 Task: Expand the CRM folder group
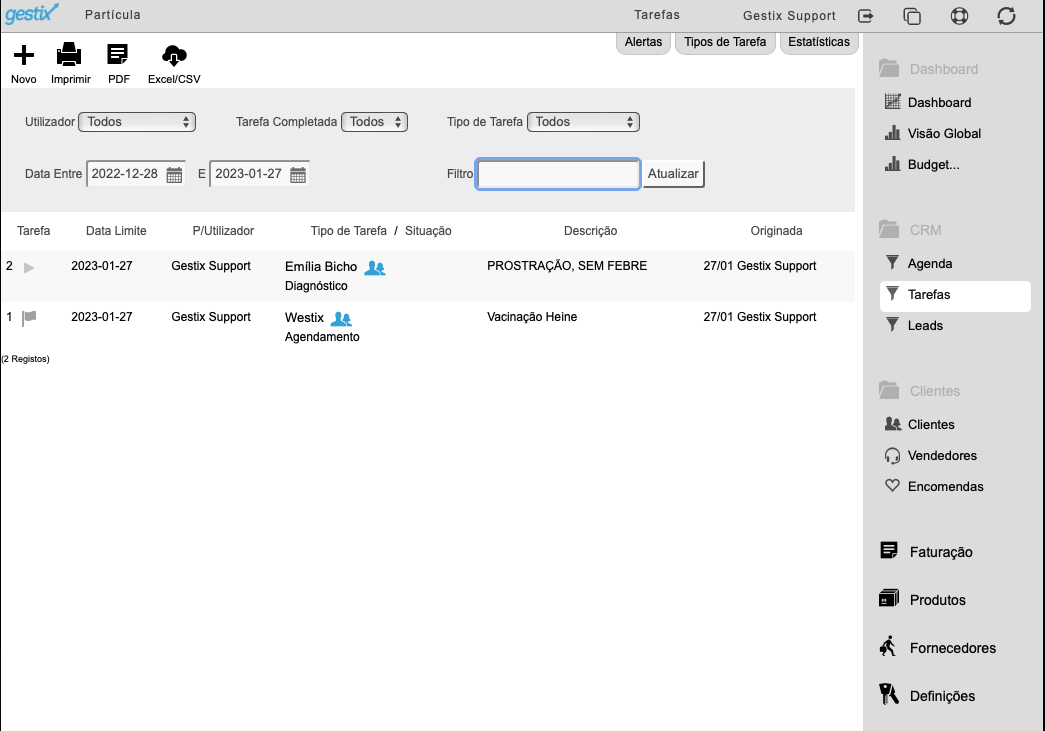(x=925, y=230)
